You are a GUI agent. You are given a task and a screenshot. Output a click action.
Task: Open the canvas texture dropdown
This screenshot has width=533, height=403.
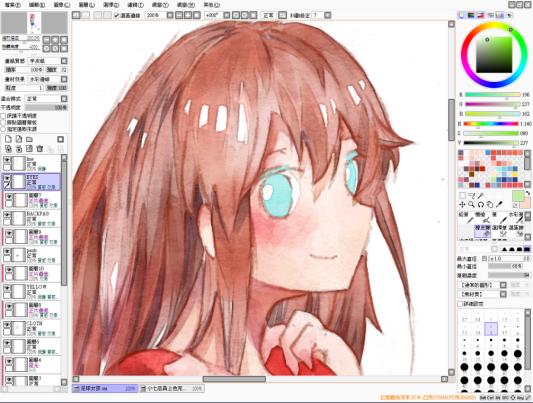click(64, 61)
